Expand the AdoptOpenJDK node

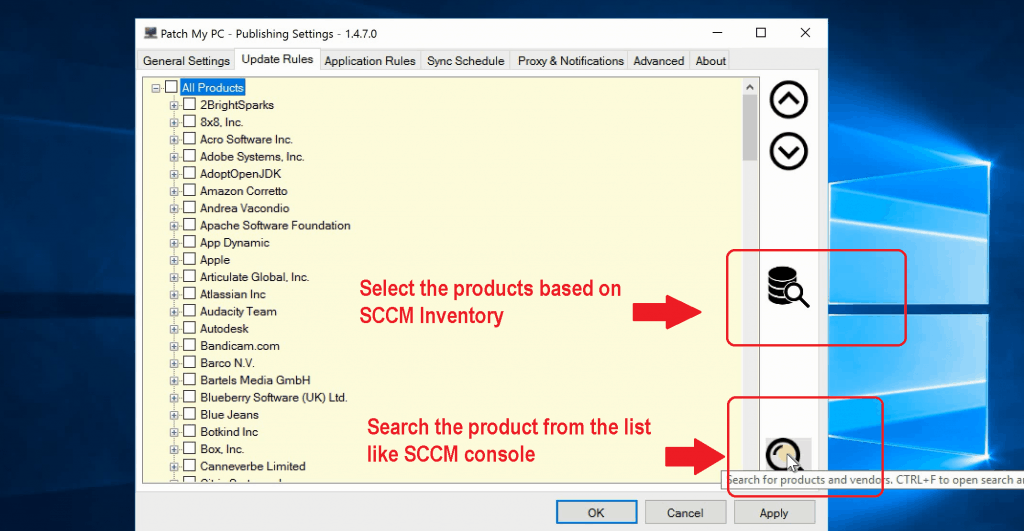tap(174, 174)
